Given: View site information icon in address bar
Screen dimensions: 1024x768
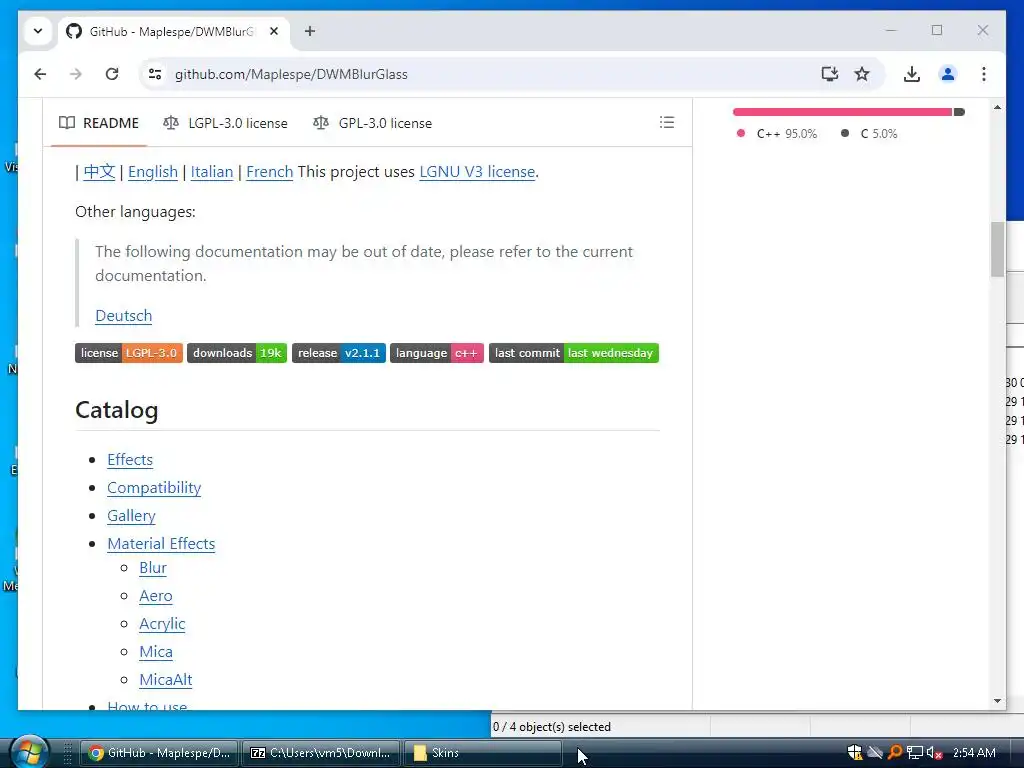Looking at the screenshot, I should (x=155, y=74).
